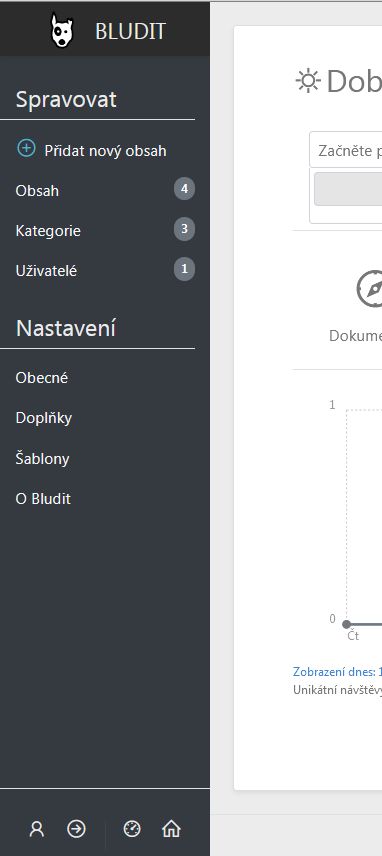Screen dimensions: 382x856
Task: Click the sun icon beside greeting
Action: 308,81
